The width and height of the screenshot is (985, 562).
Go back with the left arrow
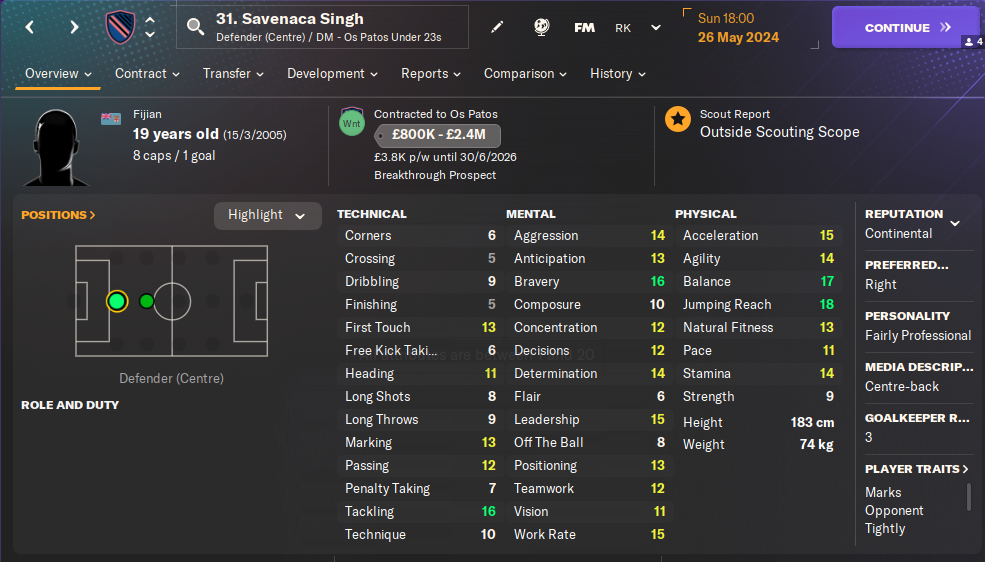(x=30, y=27)
